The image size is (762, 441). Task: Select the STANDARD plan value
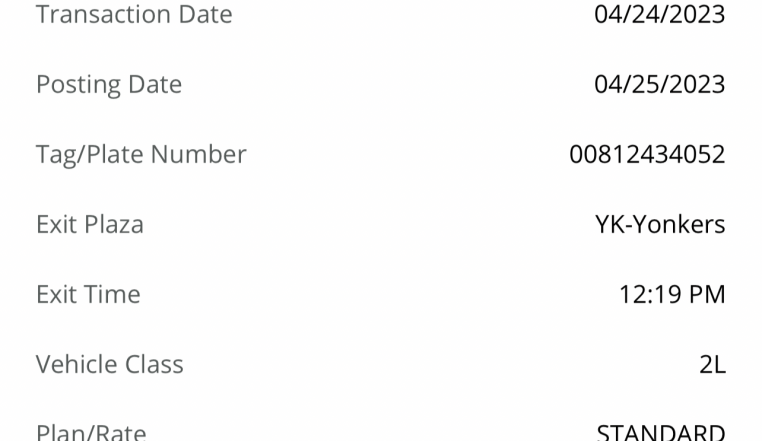[661, 432]
